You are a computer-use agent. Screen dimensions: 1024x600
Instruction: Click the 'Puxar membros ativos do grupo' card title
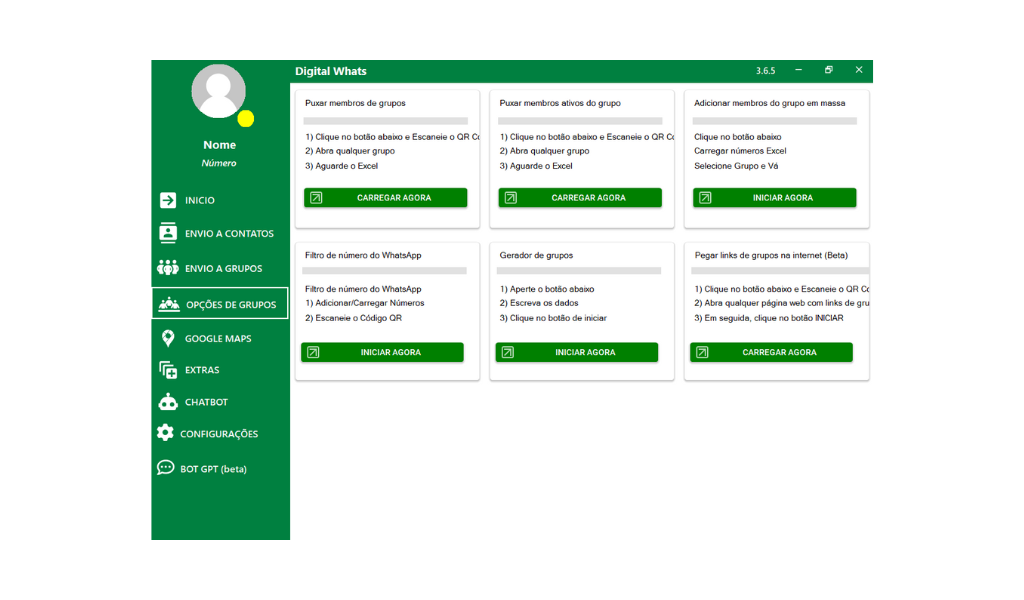(x=560, y=103)
